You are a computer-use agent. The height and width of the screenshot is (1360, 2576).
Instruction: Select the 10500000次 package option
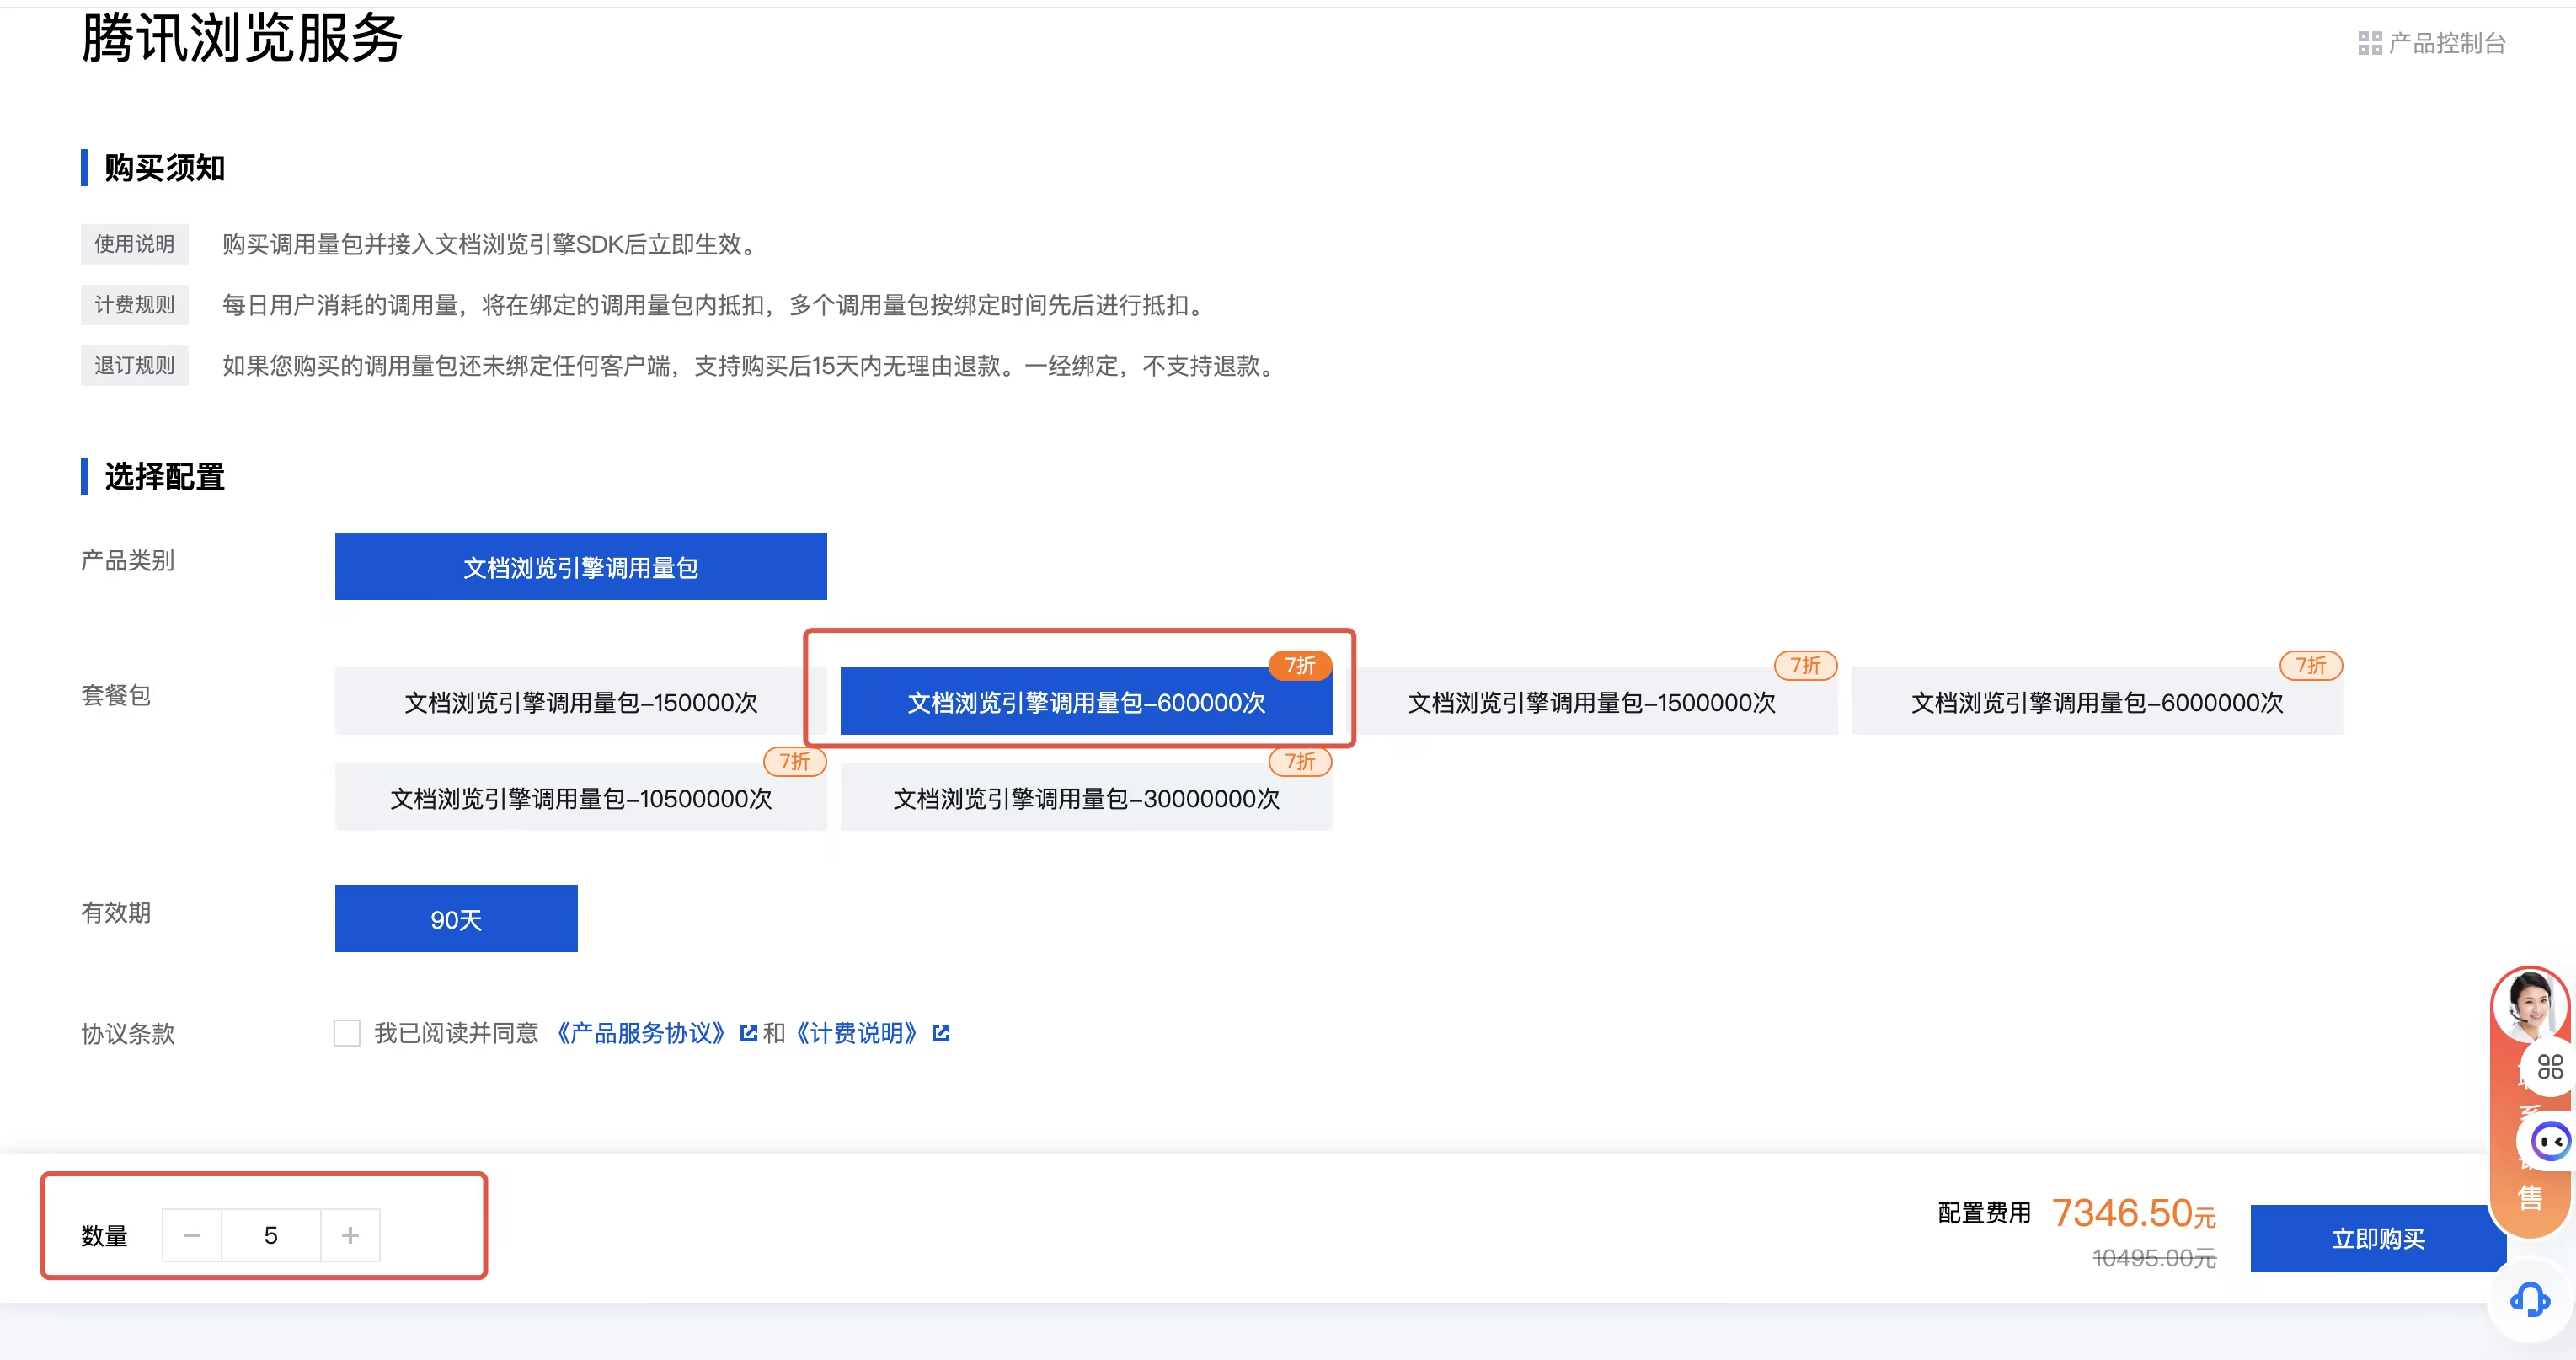click(580, 798)
